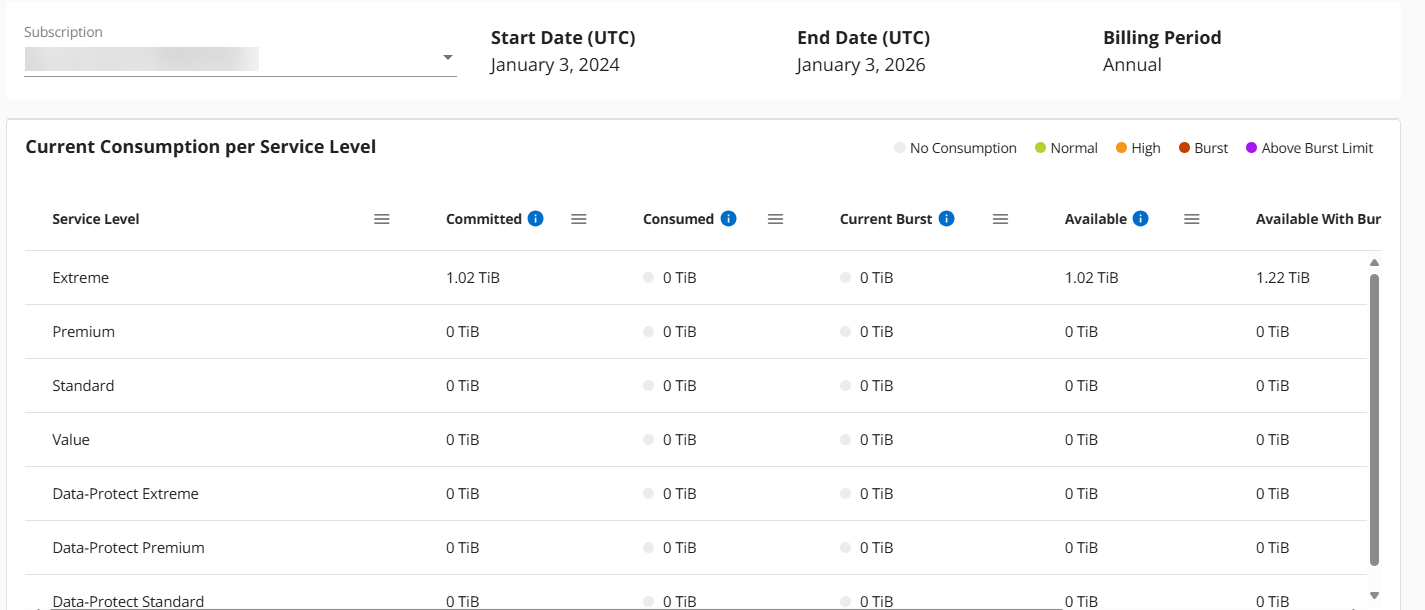
Task: Open the Committed column menu icon
Action: coord(578,219)
